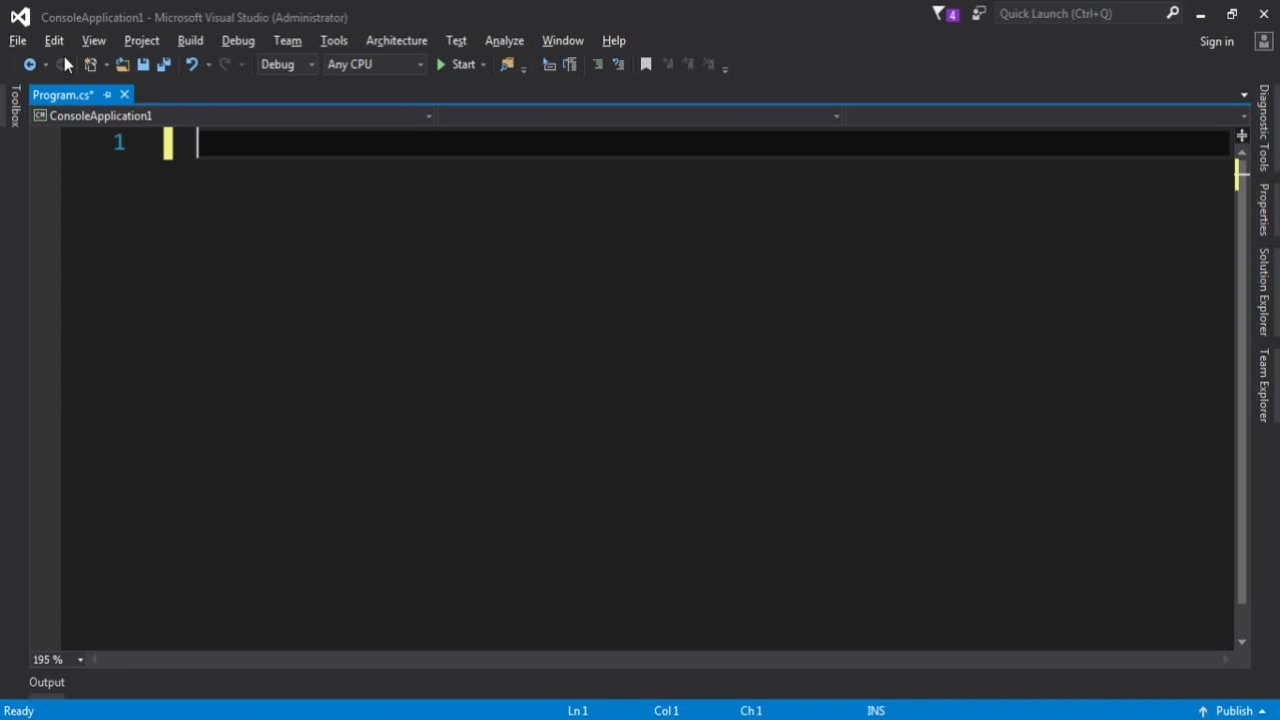
Task: Open the Output panel tab
Action: [47, 682]
